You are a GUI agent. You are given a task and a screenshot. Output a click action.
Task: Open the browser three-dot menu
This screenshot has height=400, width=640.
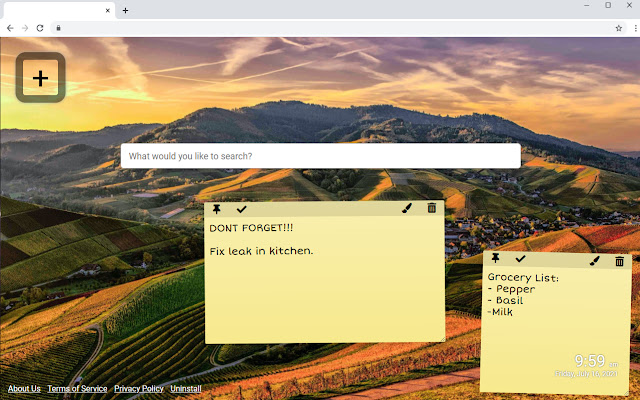pos(636,28)
